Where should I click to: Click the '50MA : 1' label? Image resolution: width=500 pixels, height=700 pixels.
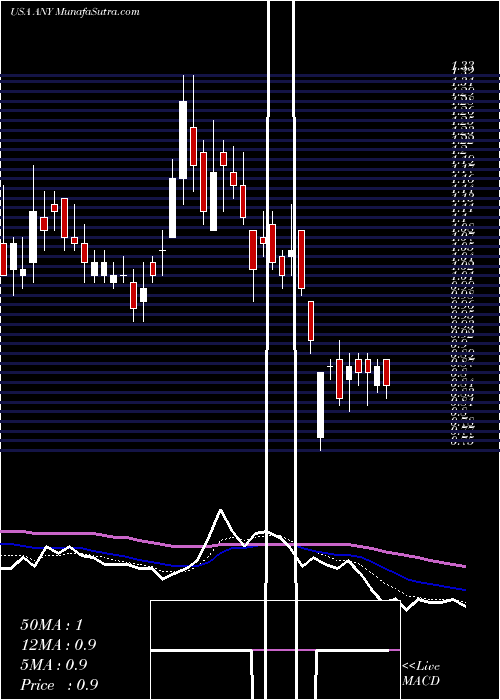pyautogui.click(x=52, y=625)
